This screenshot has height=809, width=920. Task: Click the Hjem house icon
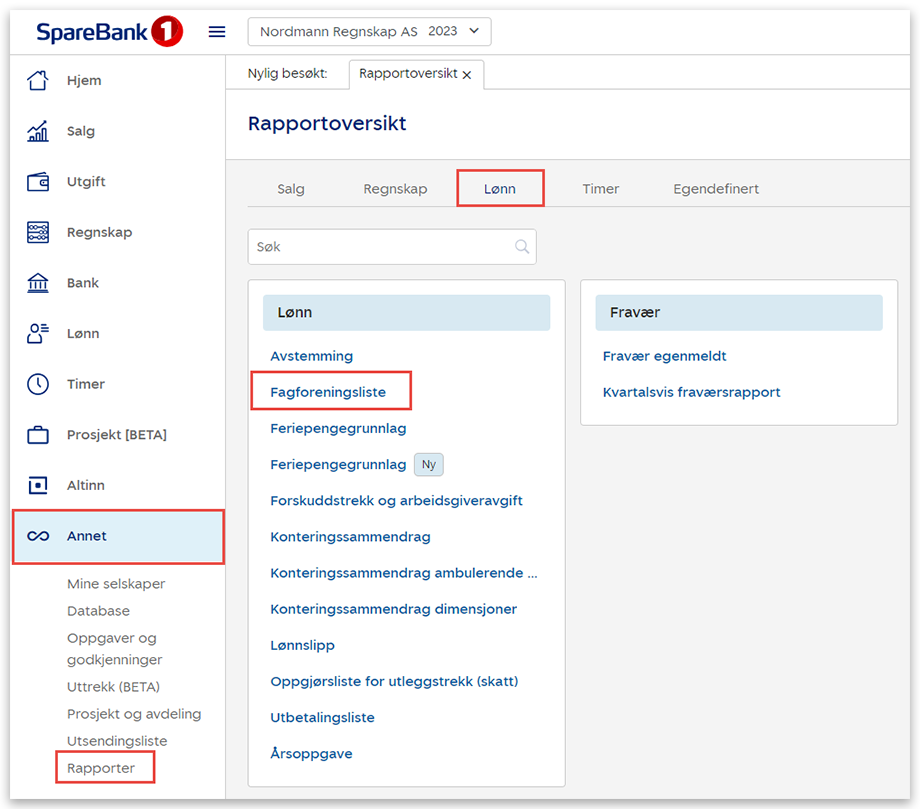38,81
